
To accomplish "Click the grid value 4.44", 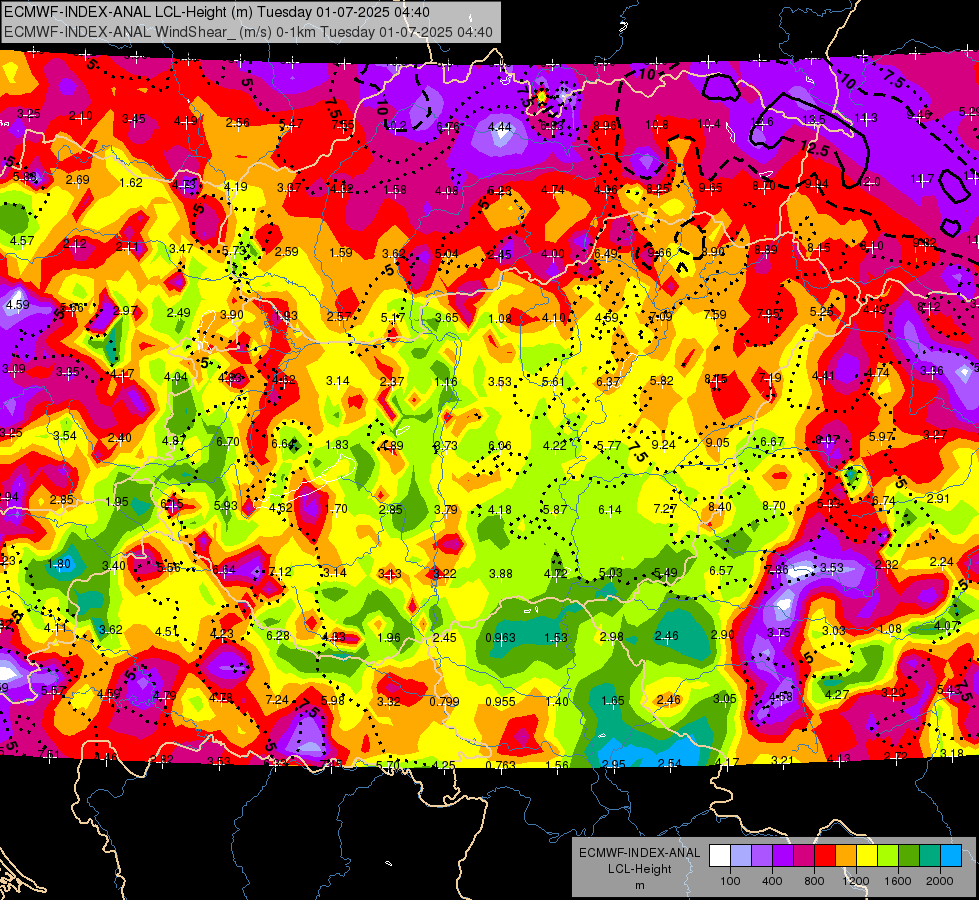I will (499, 127).
